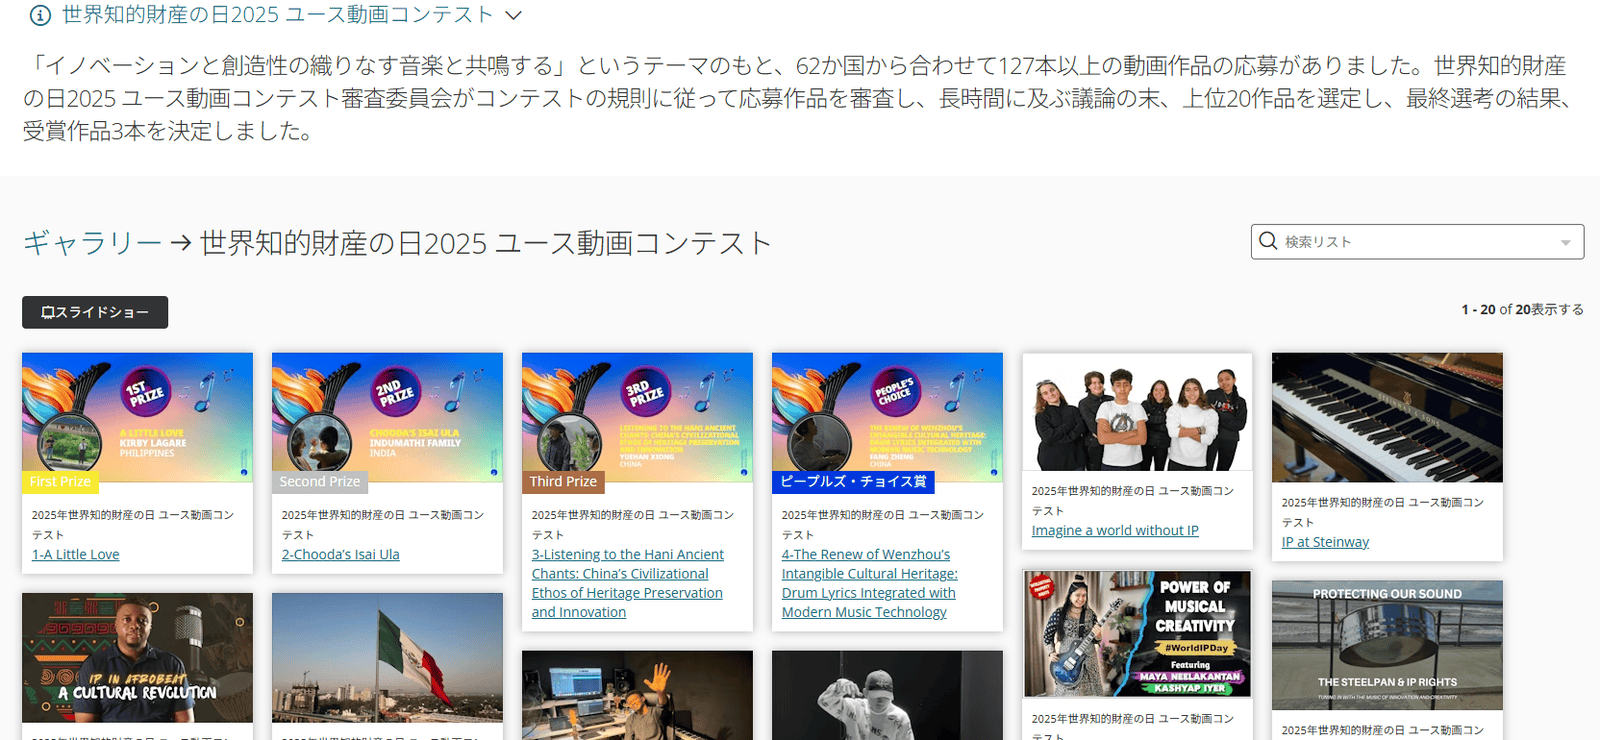Open the piano keys thumbnail

[x=1387, y=417]
